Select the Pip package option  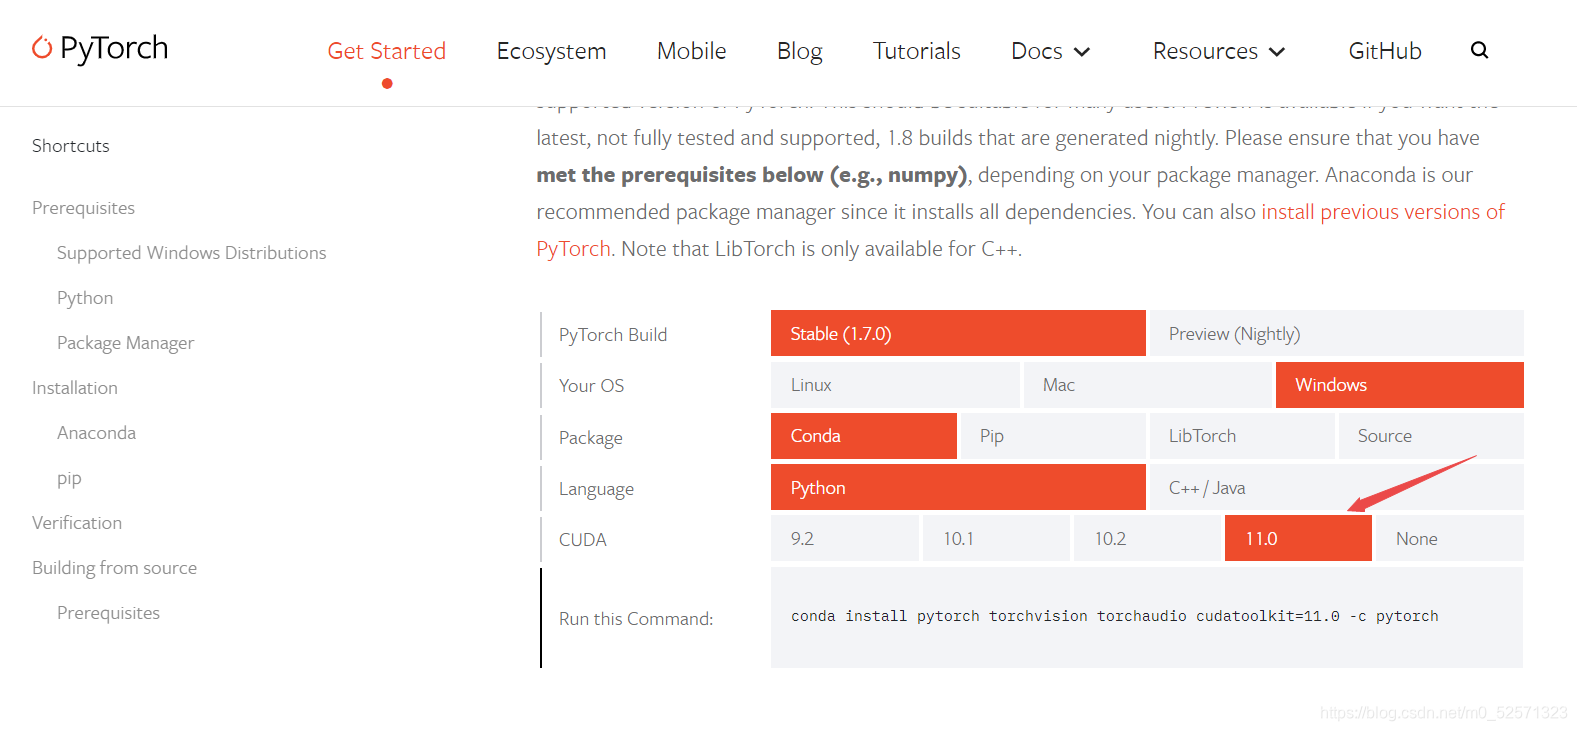click(1053, 436)
